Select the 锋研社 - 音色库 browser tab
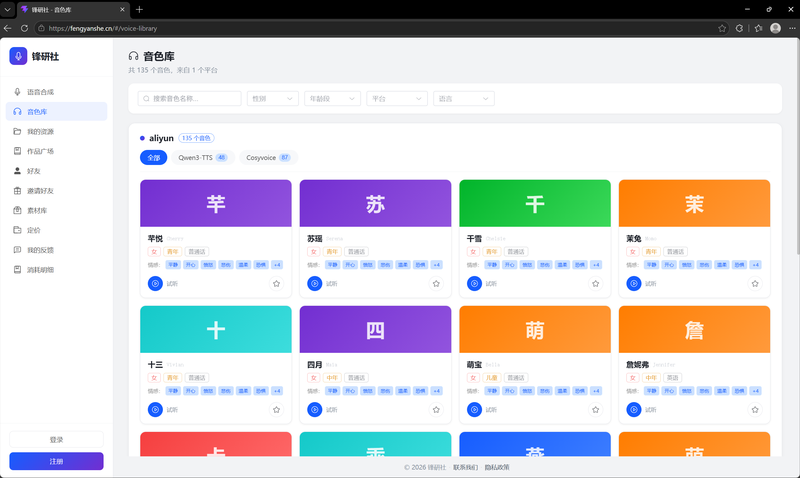This screenshot has height=478, width=800. (x=71, y=10)
